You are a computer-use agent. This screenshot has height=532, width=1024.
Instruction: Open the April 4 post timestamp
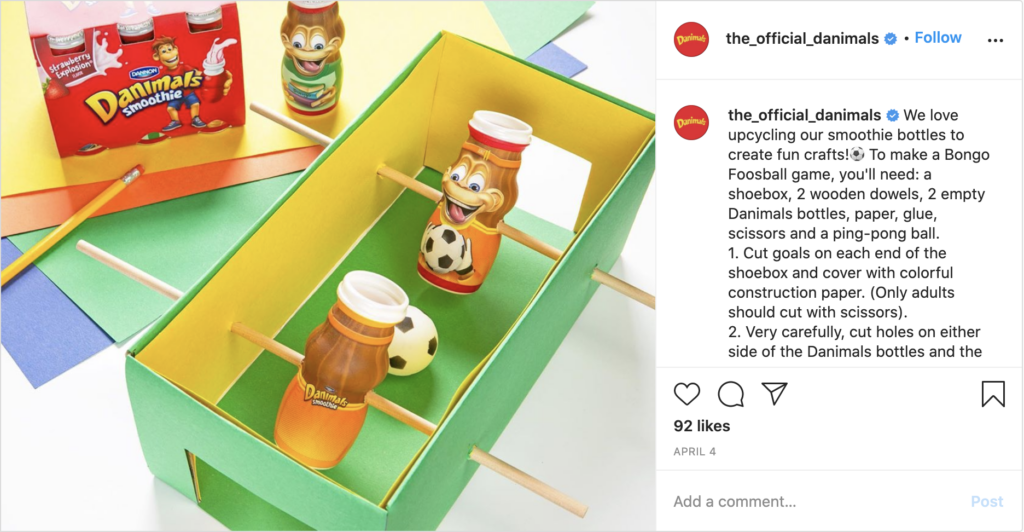click(695, 451)
